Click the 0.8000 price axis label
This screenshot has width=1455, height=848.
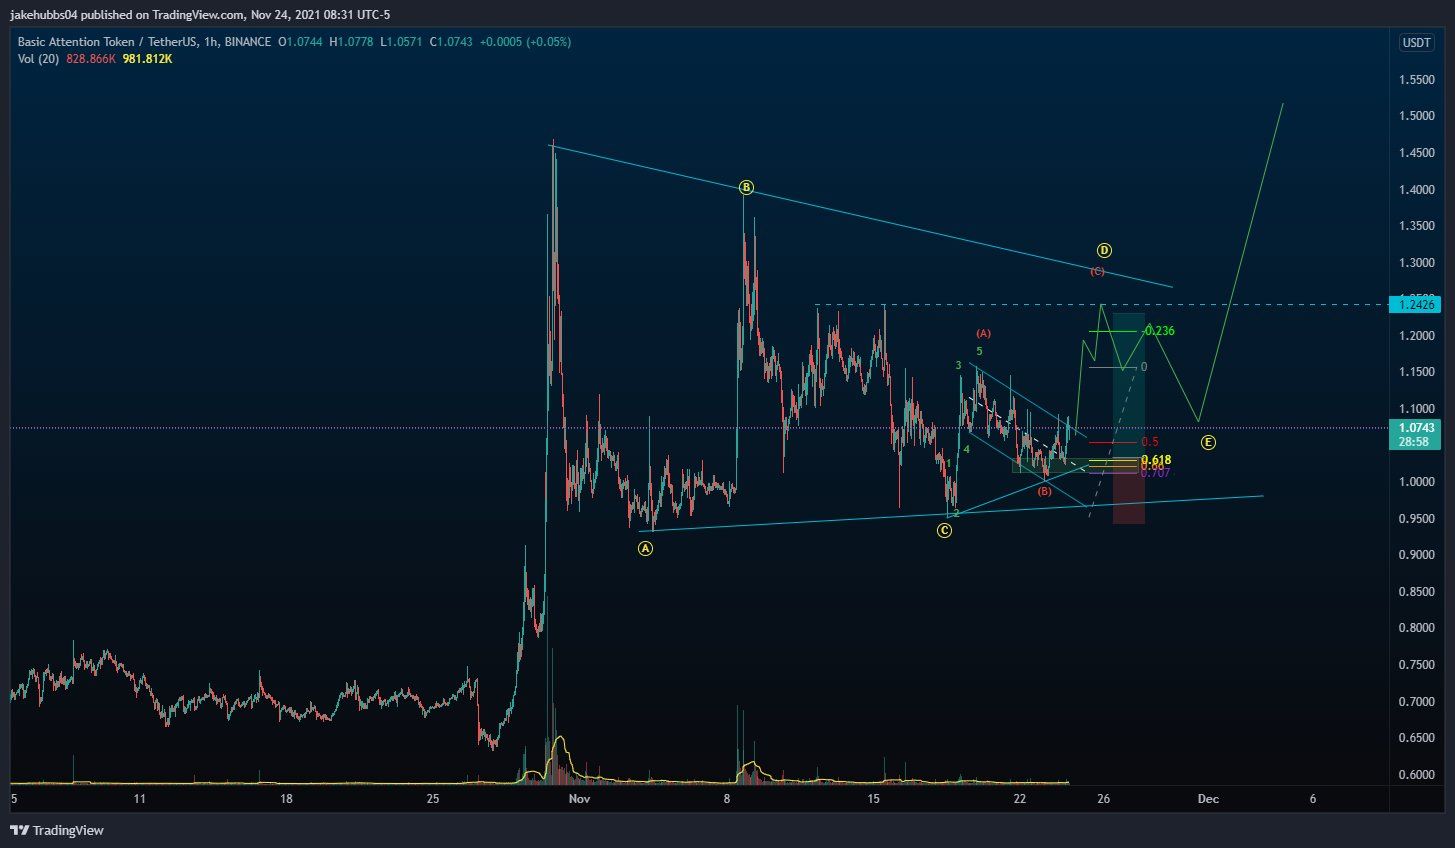(x=1415, y=628)
